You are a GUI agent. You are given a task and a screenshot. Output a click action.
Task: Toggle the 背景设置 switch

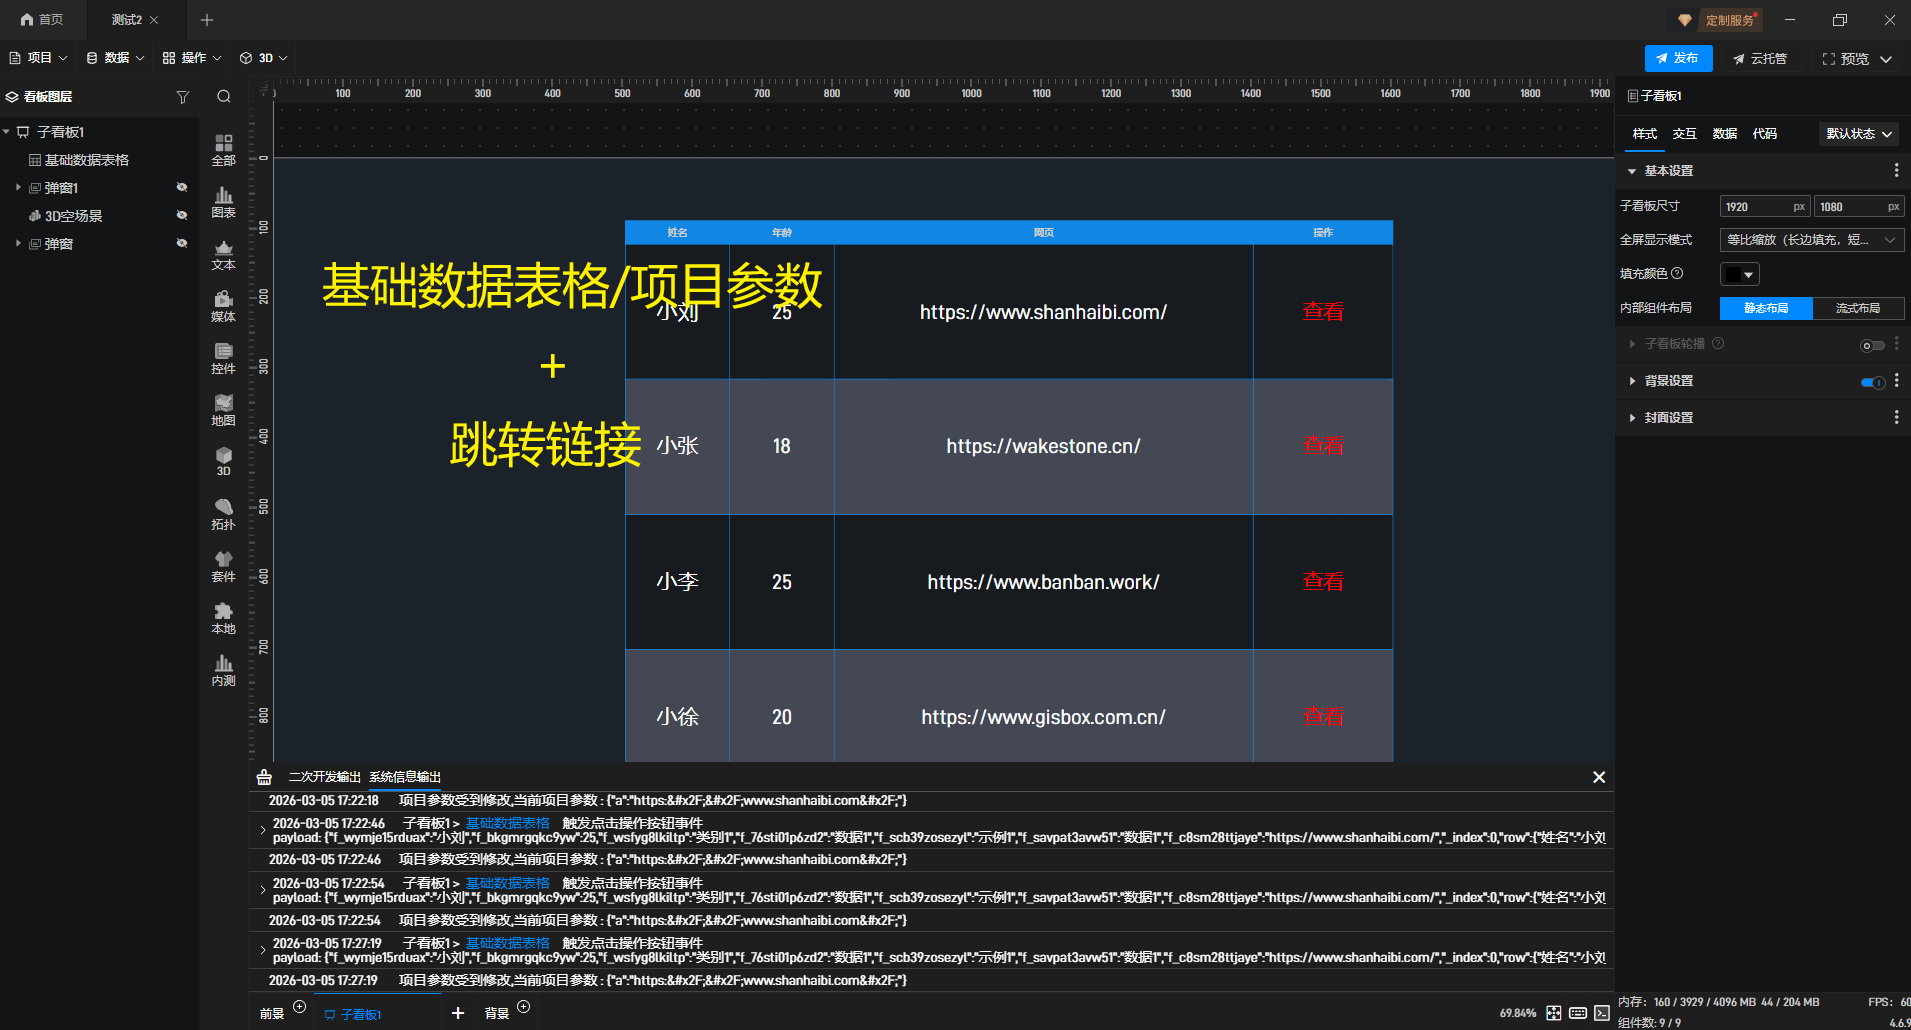click(x=1872, y=382)
